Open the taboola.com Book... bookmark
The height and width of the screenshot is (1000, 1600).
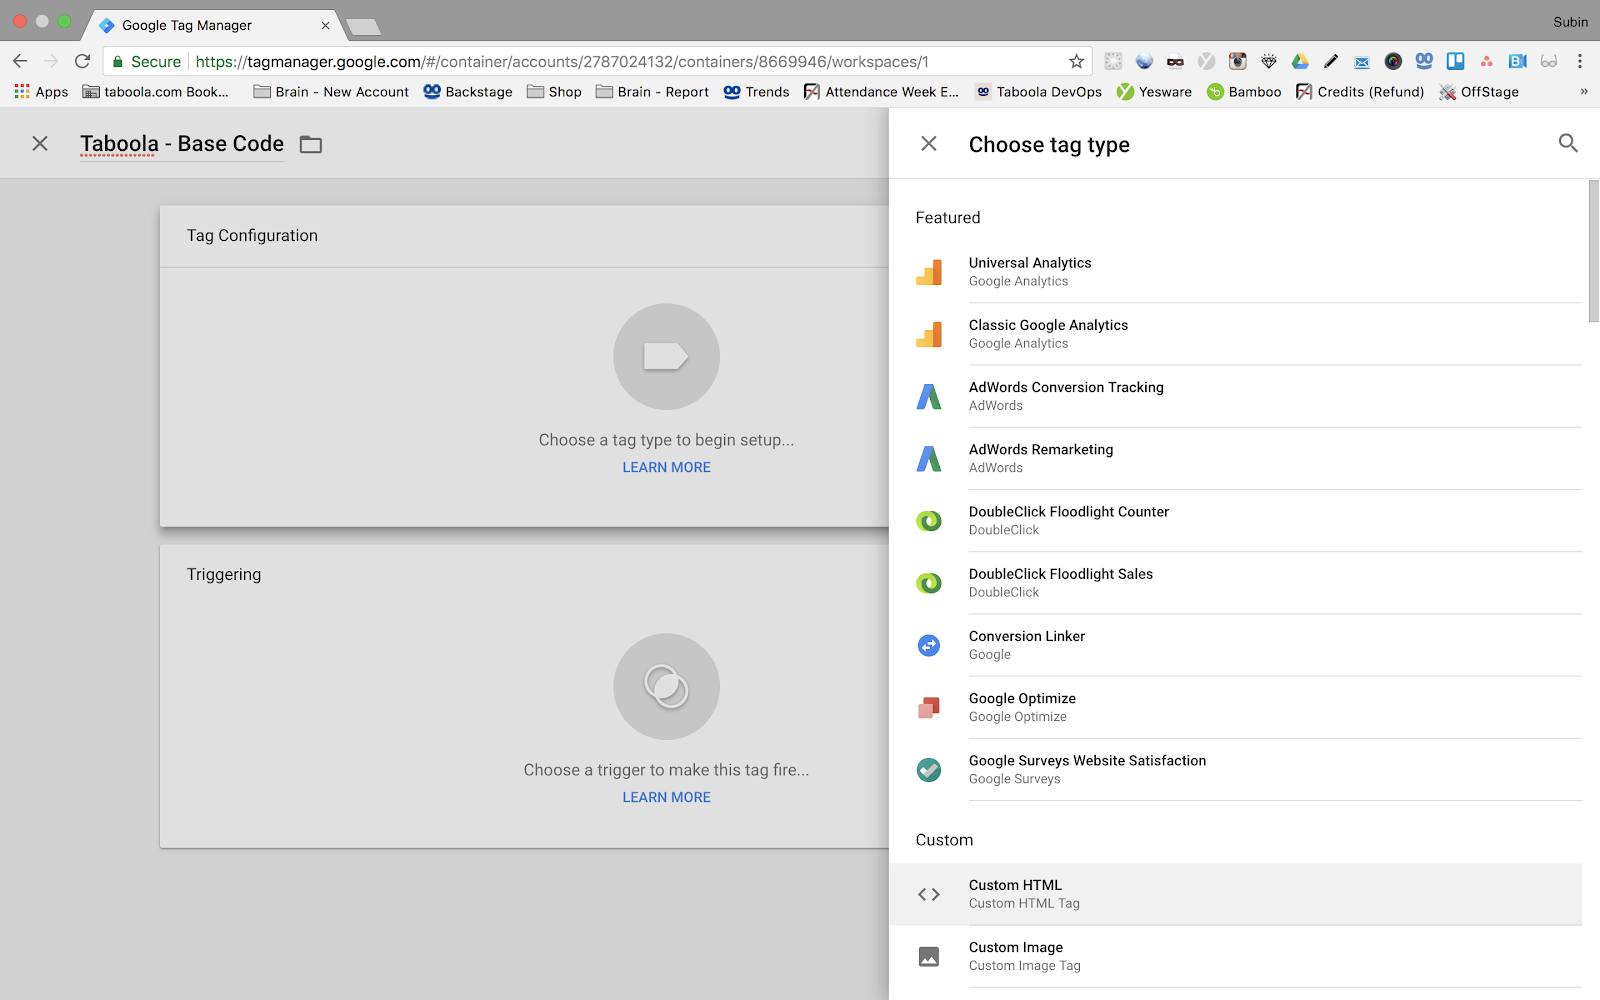tap(155, 91)
